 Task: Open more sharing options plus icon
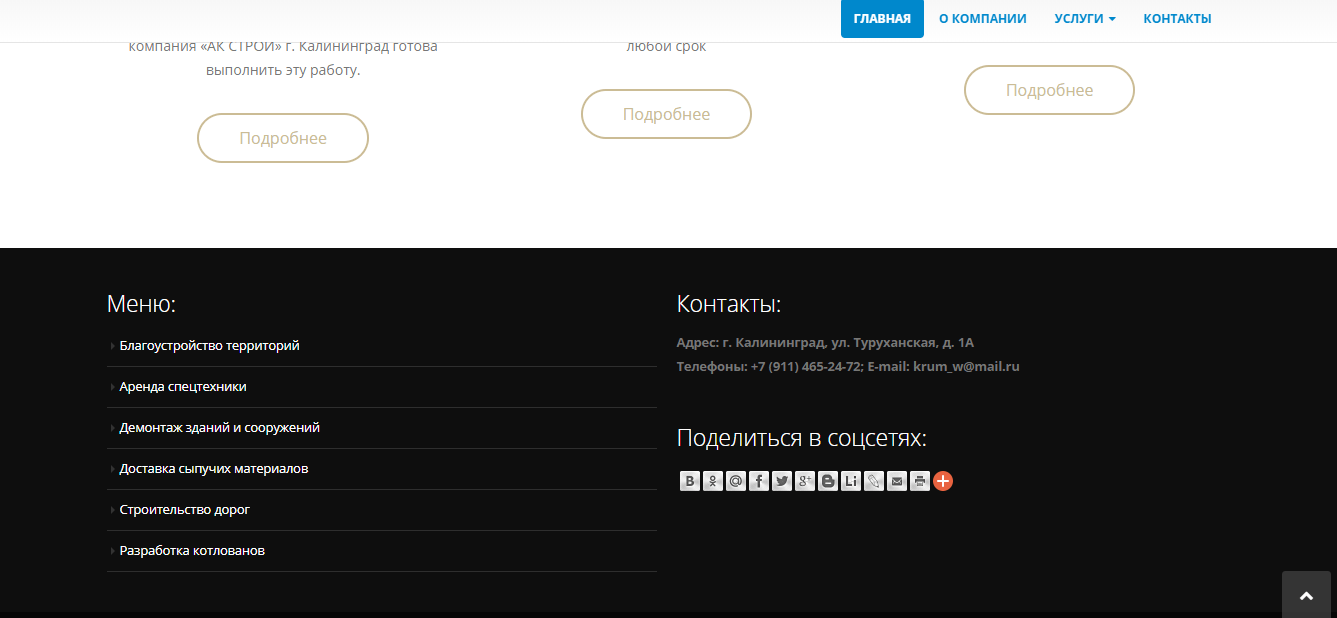[943, 481]
